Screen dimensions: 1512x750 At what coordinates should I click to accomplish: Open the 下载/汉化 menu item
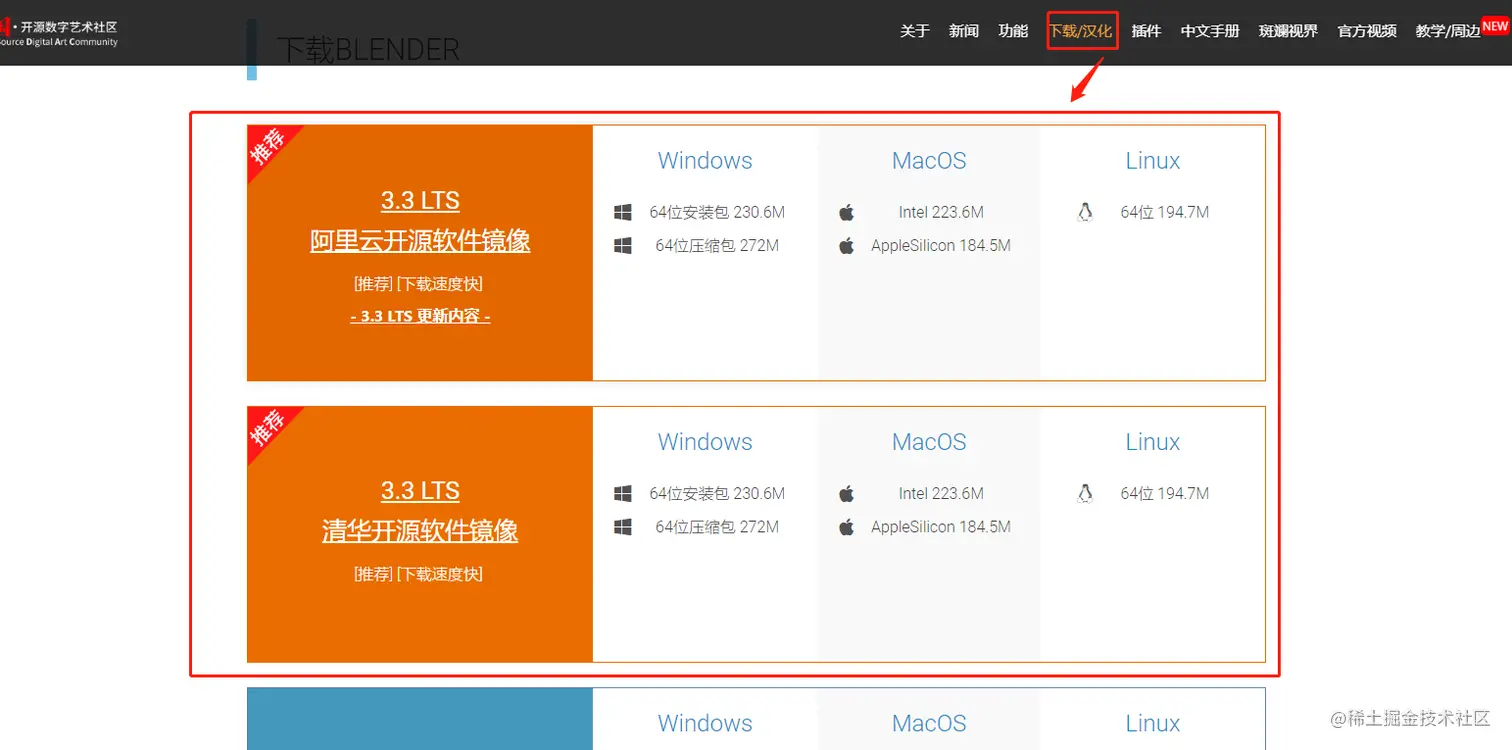pyautogui.click(x=1080, y=31)
